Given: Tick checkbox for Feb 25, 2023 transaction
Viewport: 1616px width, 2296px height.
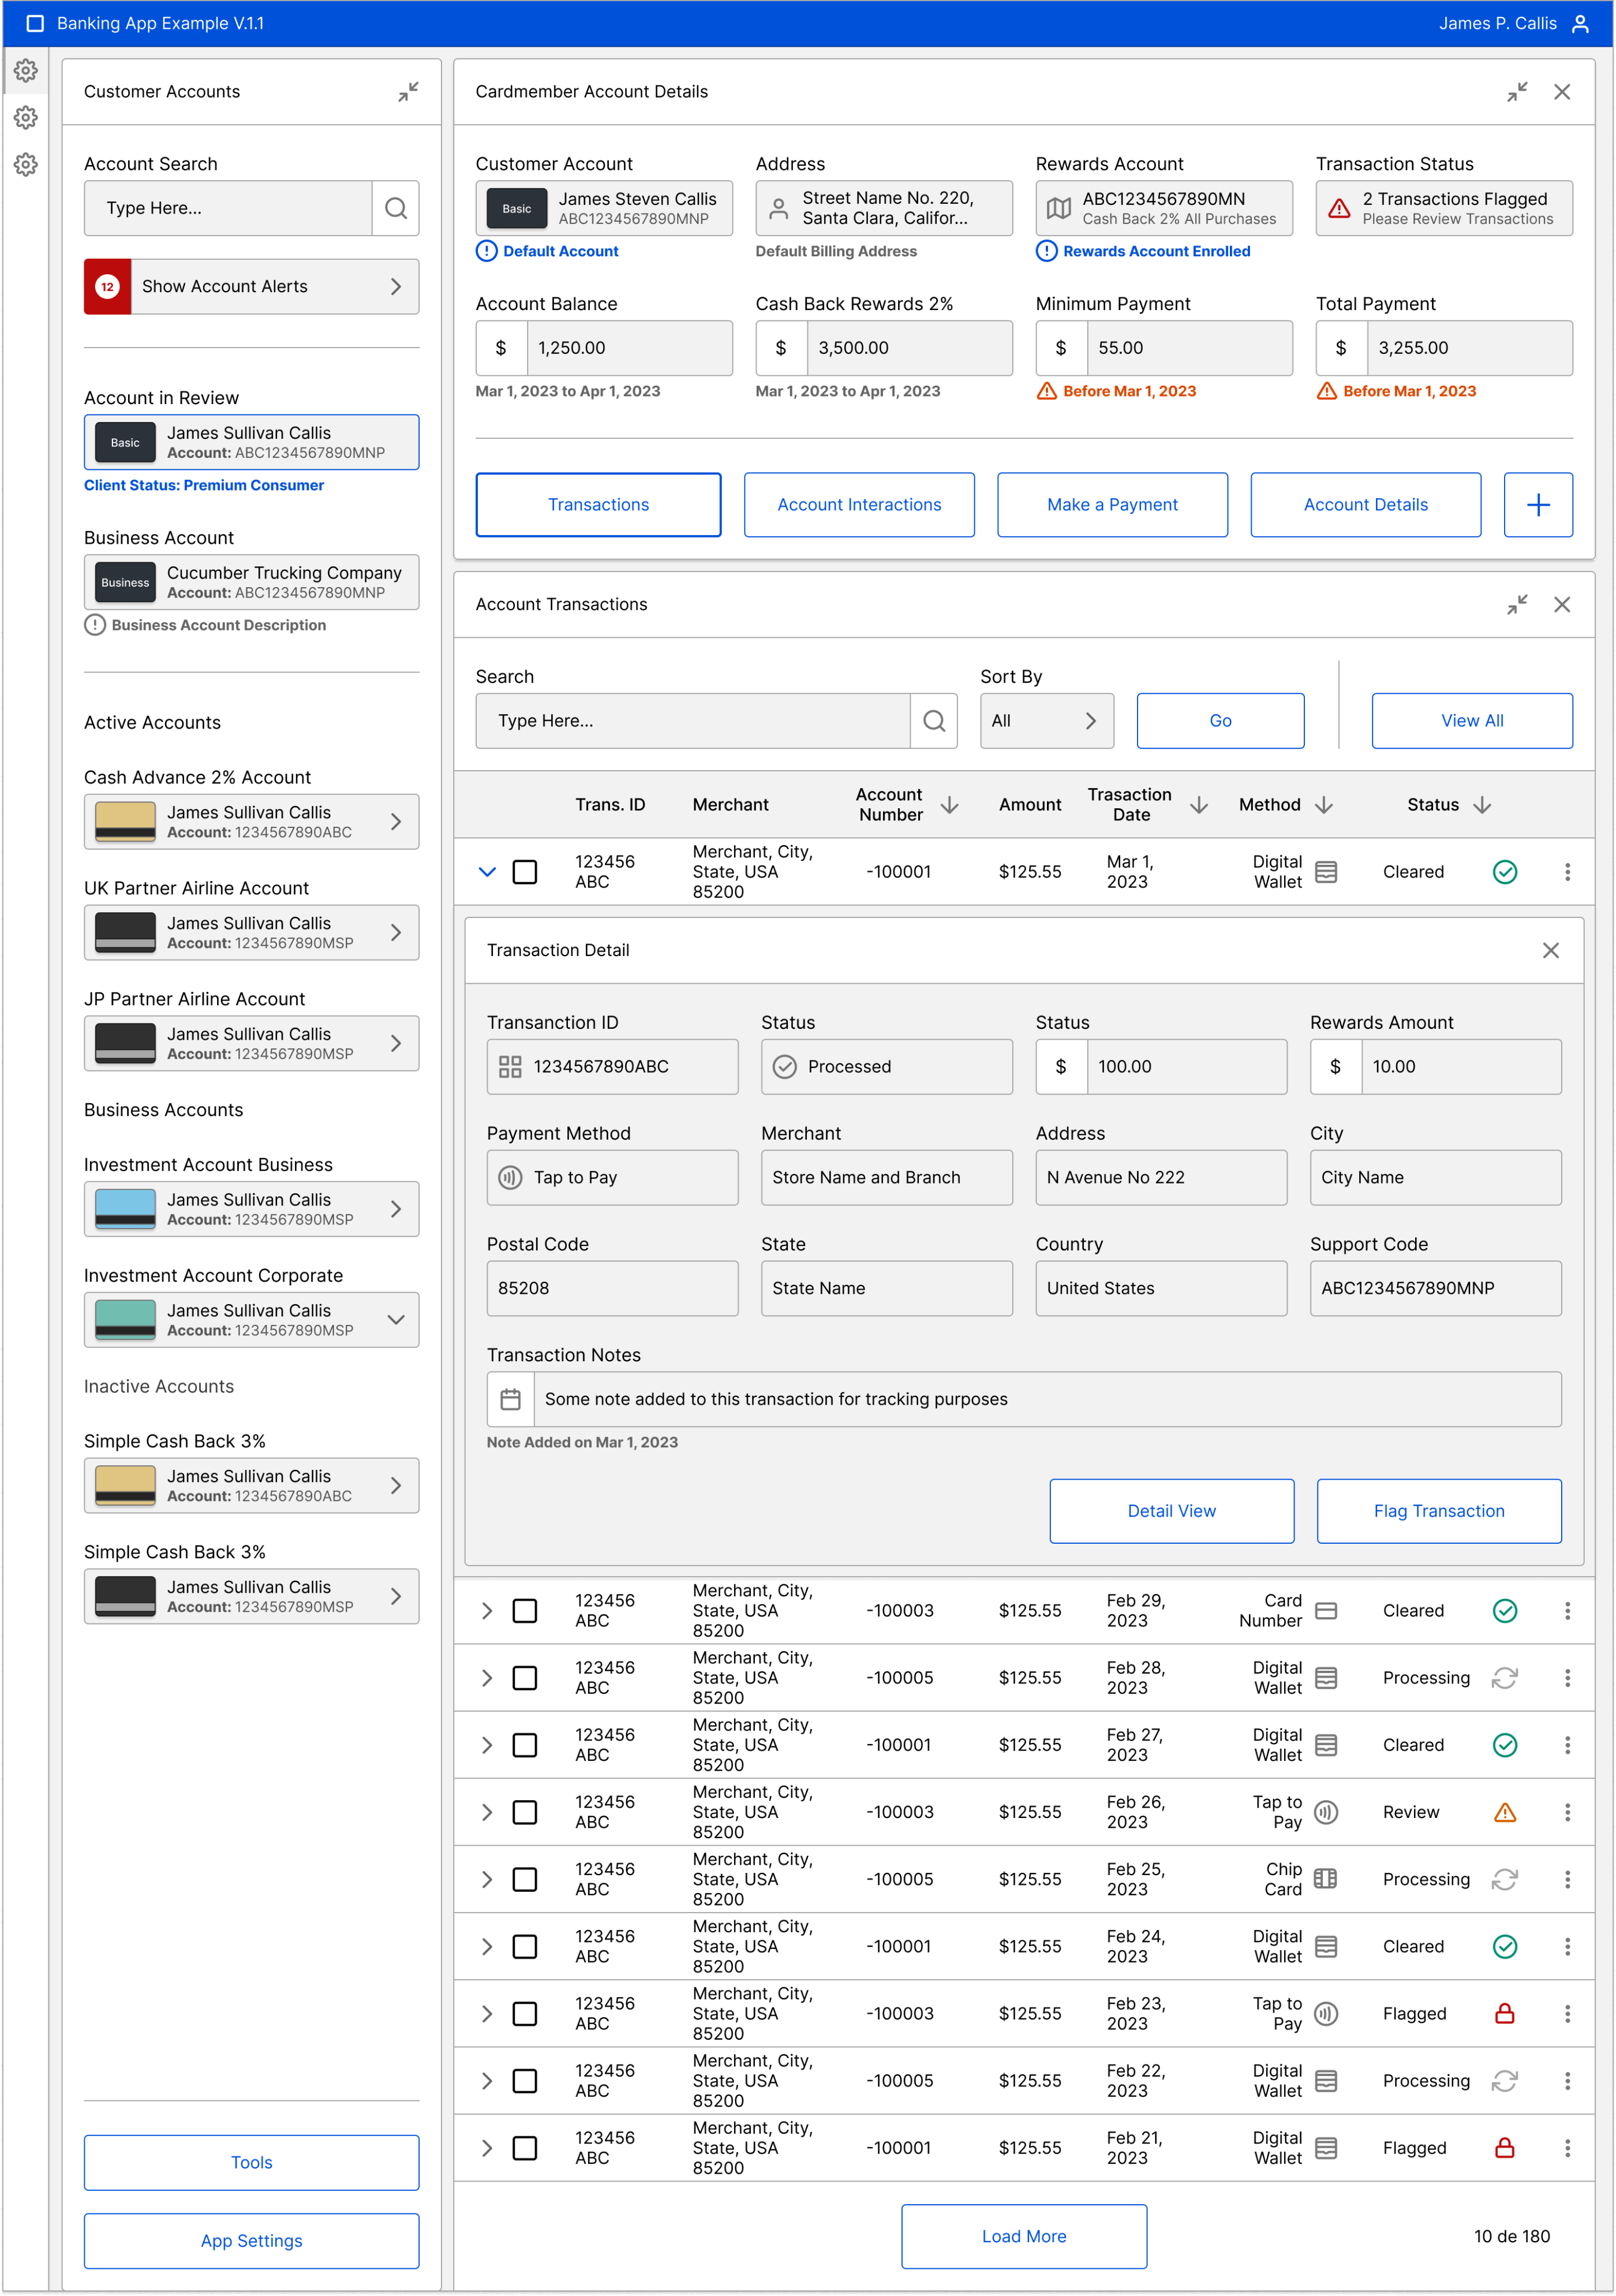Looking at the screenshot, I should [x=524, y=1879].
